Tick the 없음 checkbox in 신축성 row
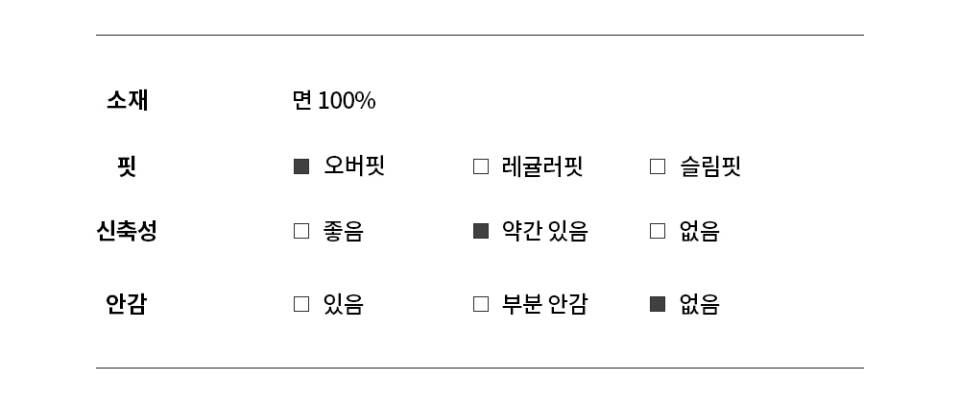 [x=657, y=232]
